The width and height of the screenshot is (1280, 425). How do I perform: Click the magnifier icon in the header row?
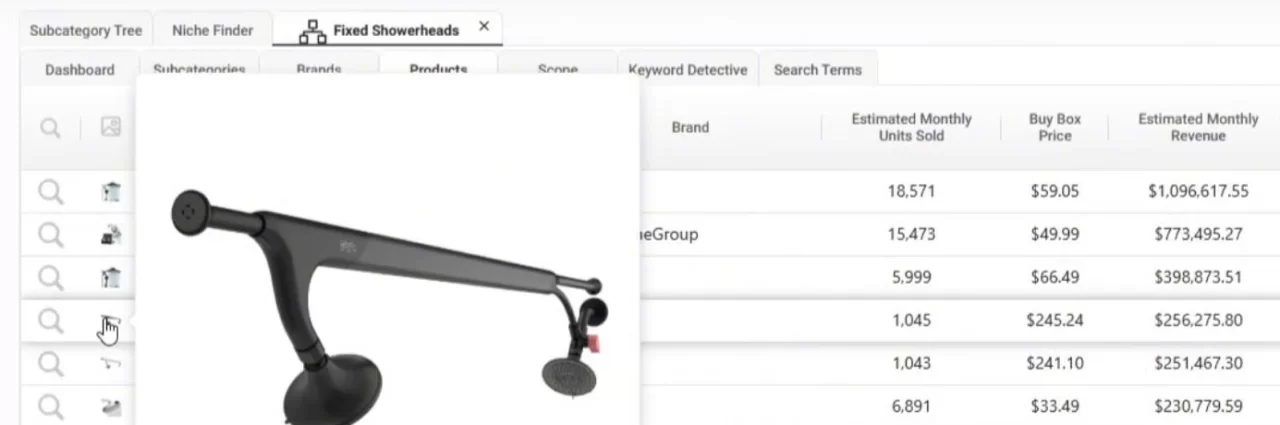(50, 127)
